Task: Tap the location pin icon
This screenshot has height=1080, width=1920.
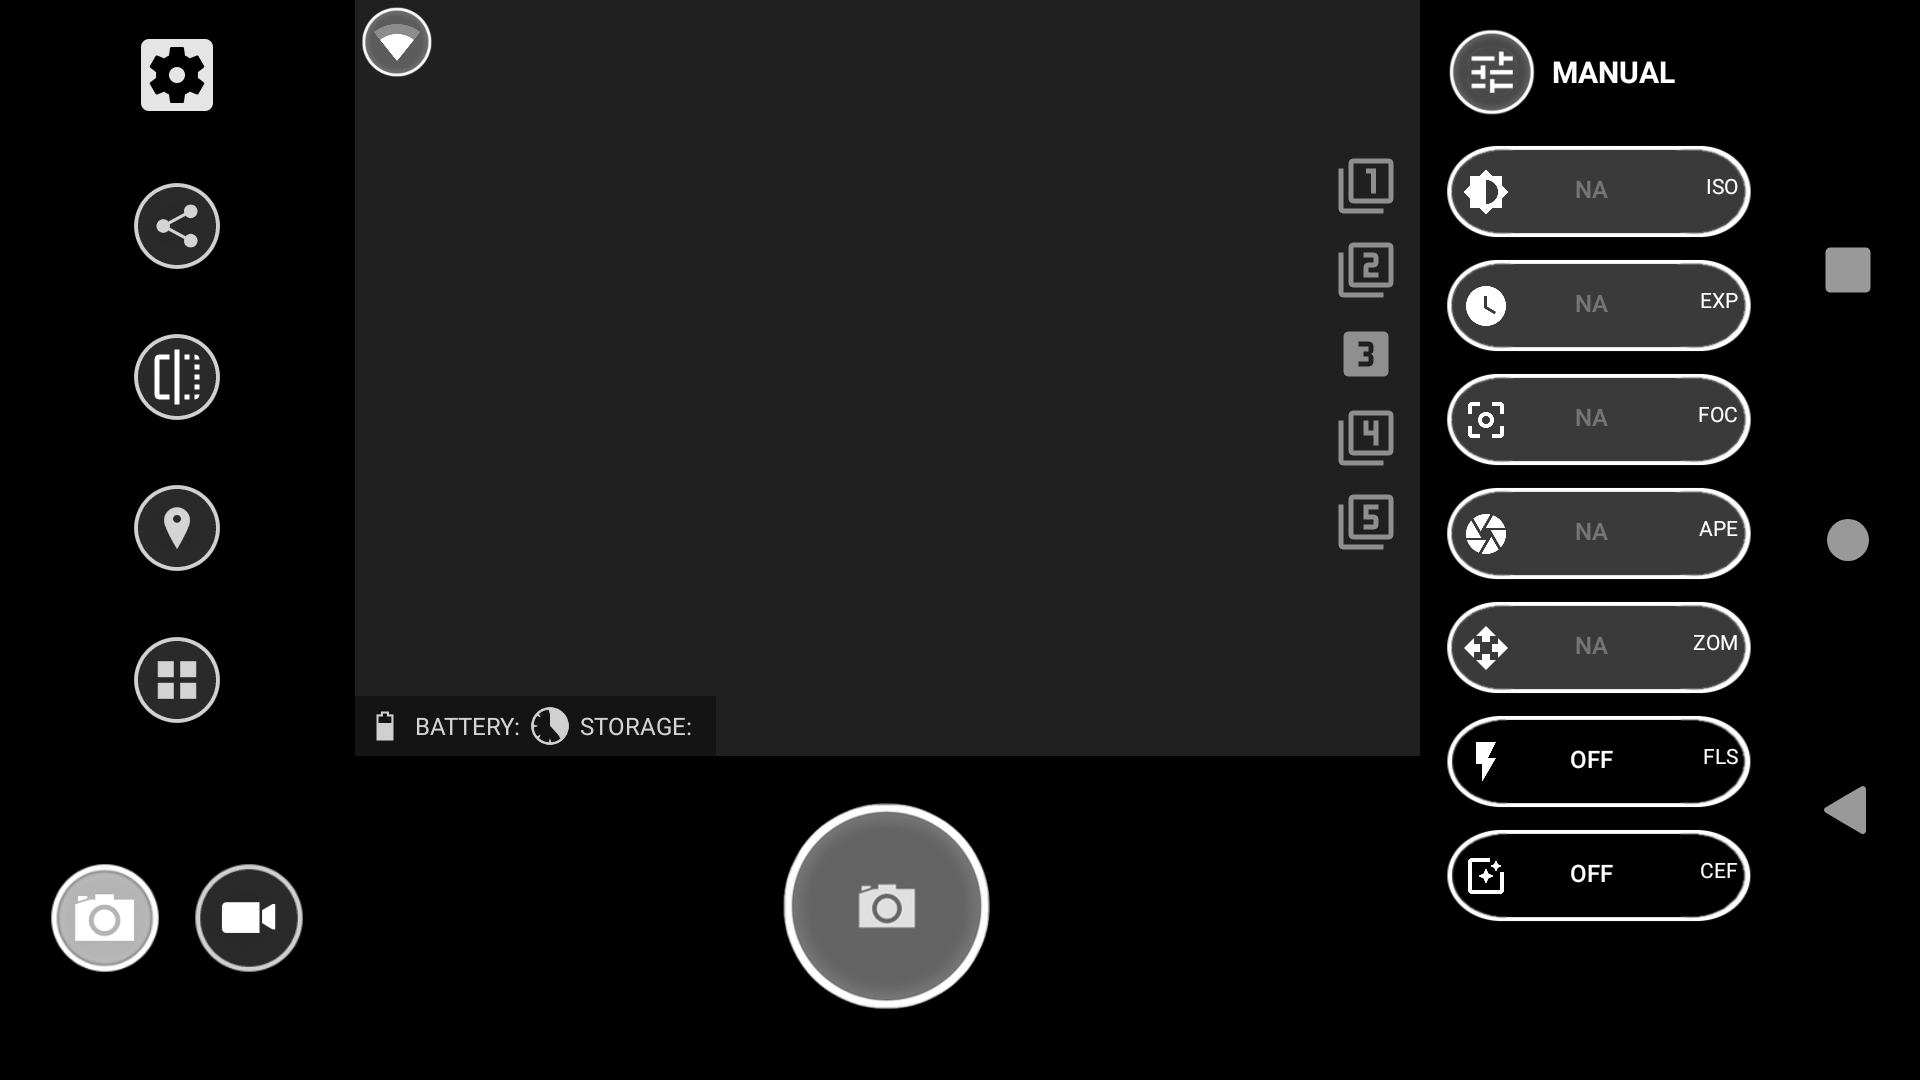Action: tap(177, 528)
